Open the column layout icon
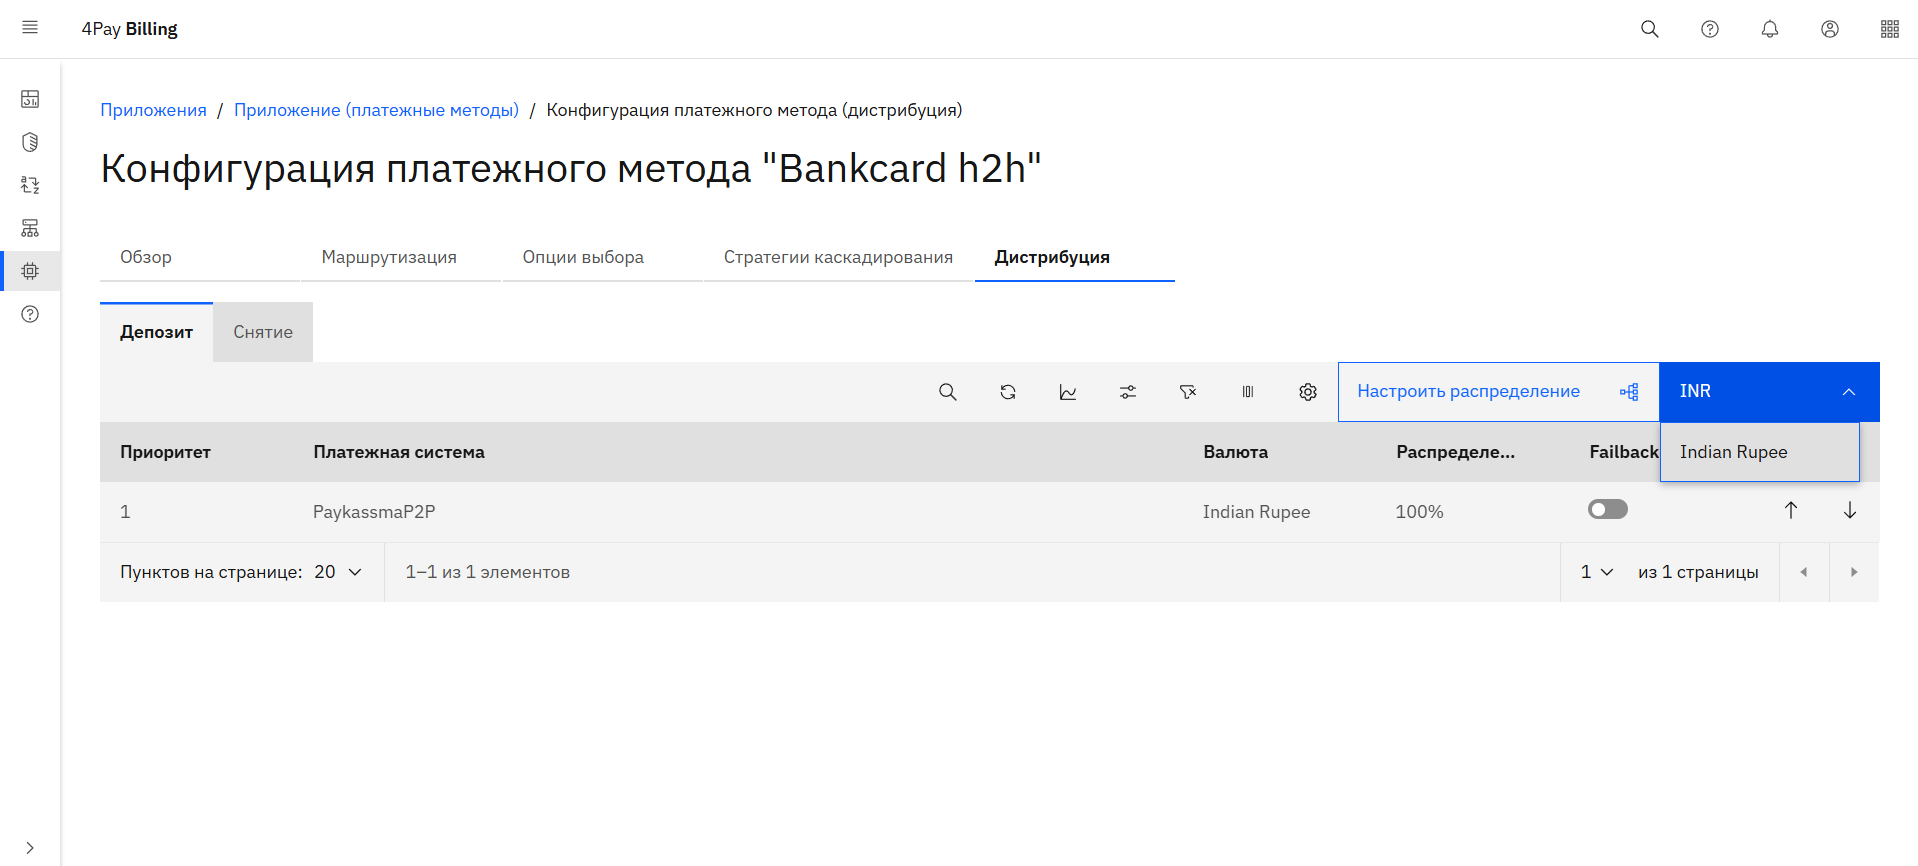 (1247, 392)
